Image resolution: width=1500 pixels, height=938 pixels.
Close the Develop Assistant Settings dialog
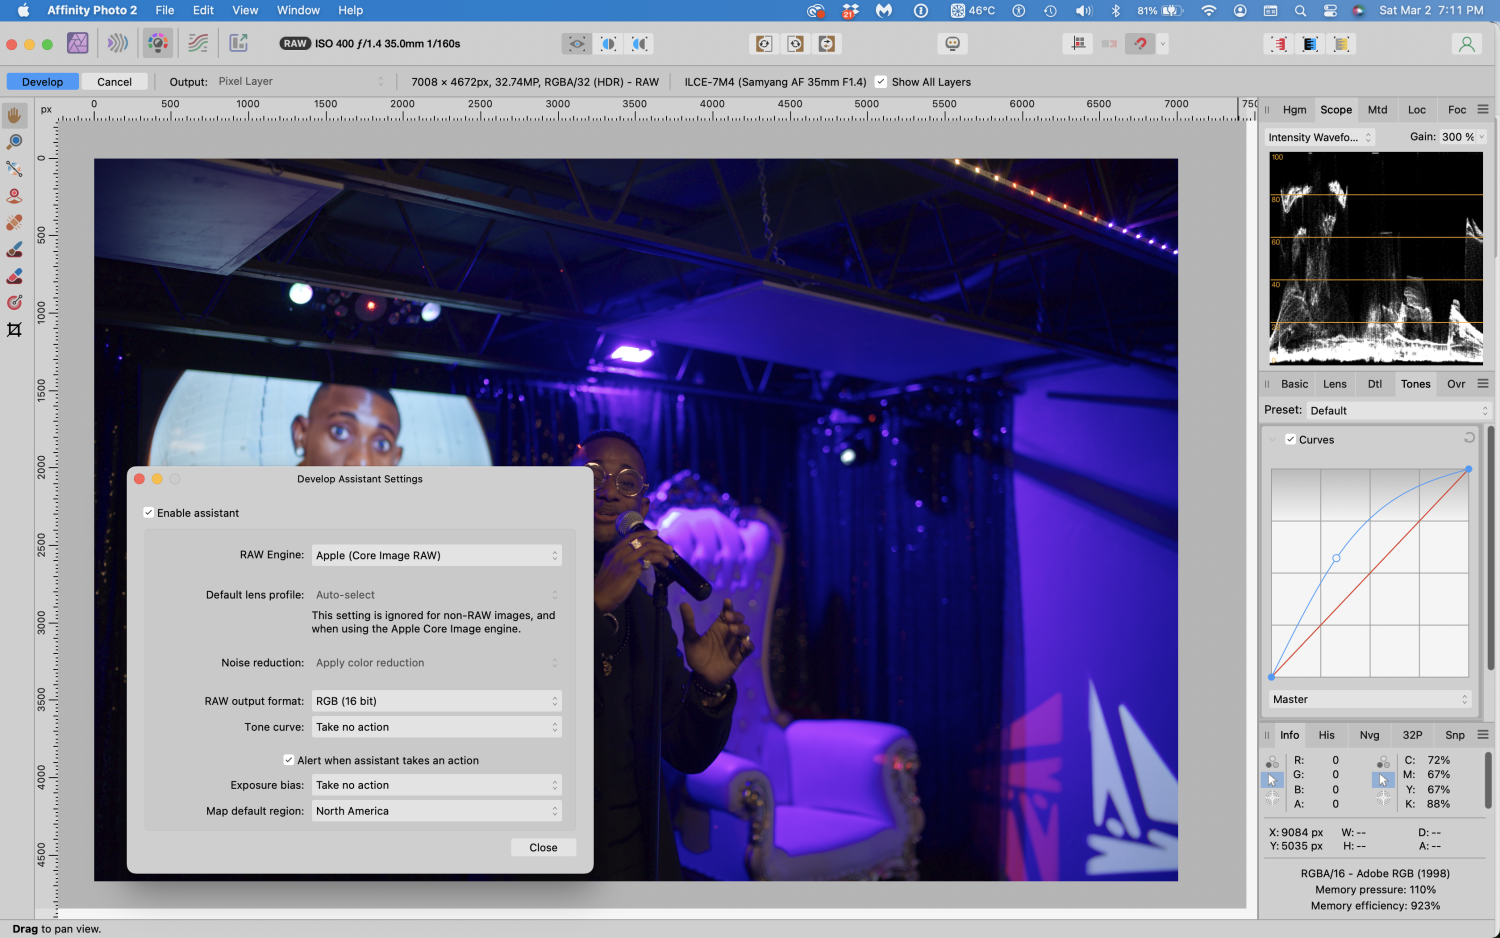[x=543, y=847]
